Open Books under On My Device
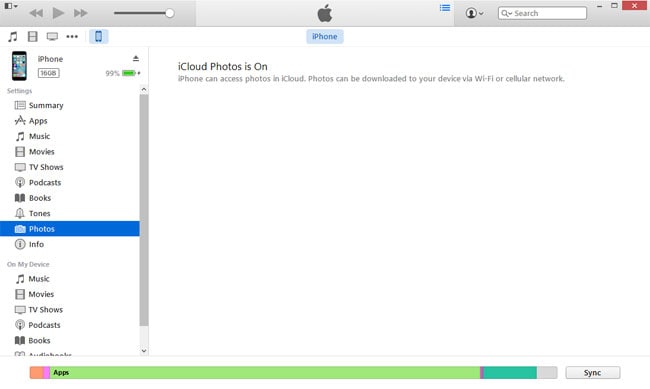650x389 pixels. click(x=70, y=340)
